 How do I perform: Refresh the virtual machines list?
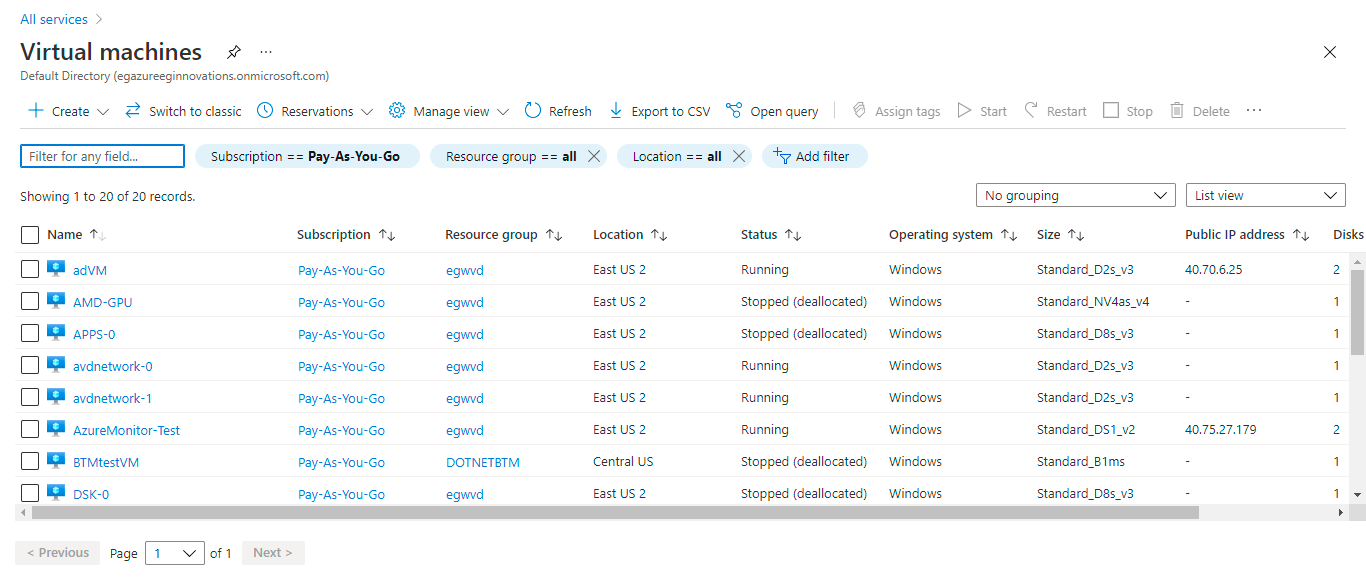[558, 111]
